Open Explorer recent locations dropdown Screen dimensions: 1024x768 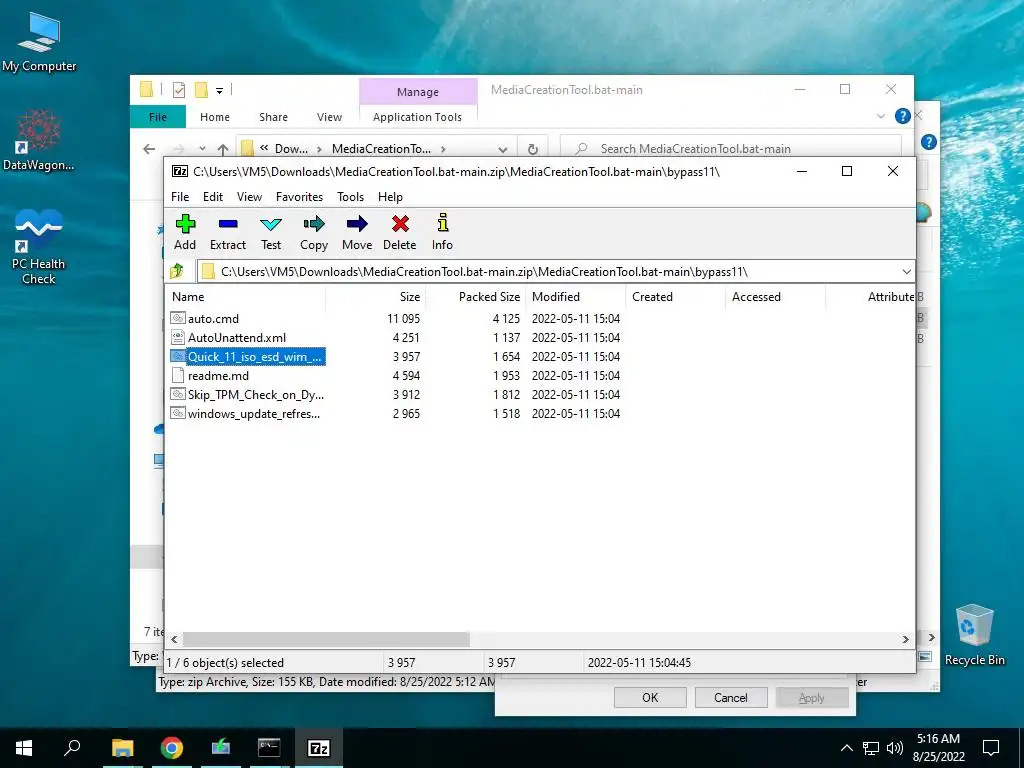(202, 149)
